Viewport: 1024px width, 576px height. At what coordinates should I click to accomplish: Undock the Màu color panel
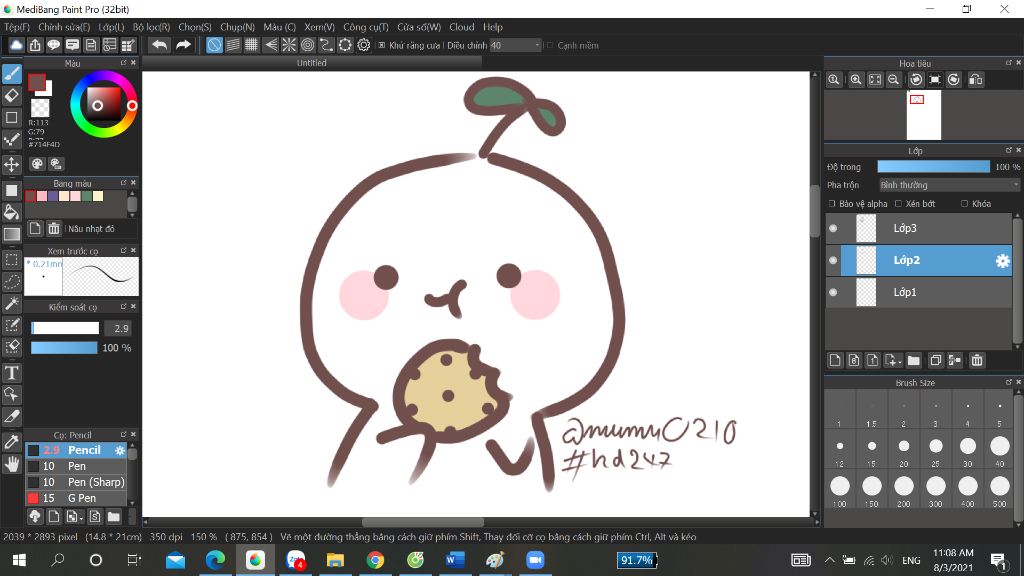(123, 63)
